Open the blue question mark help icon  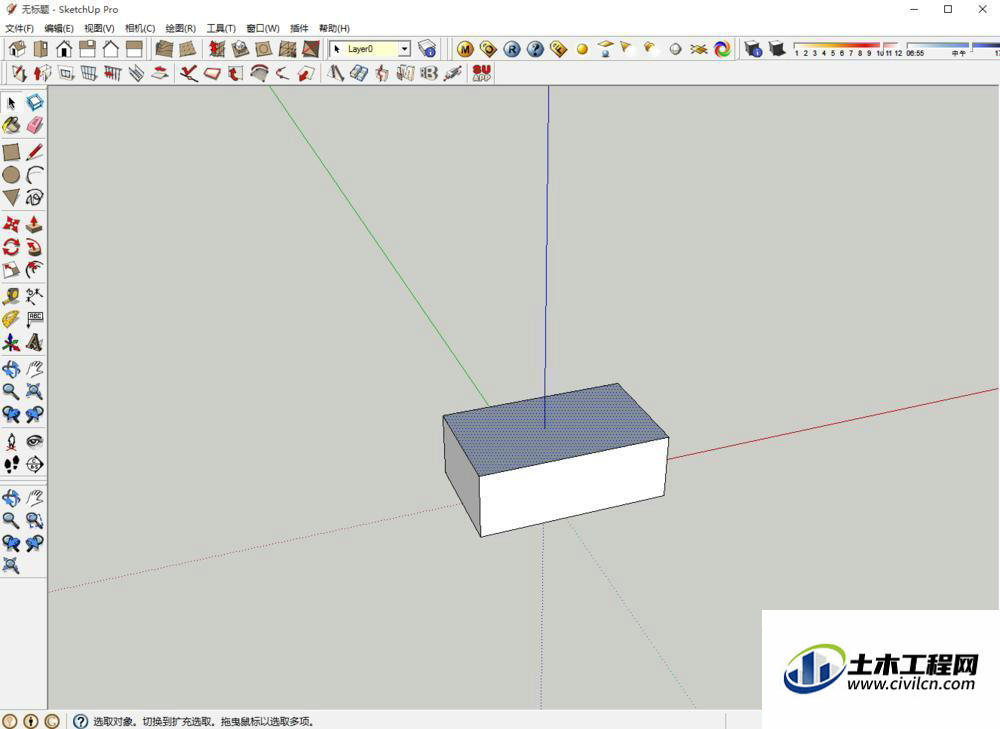coord(535,49)
